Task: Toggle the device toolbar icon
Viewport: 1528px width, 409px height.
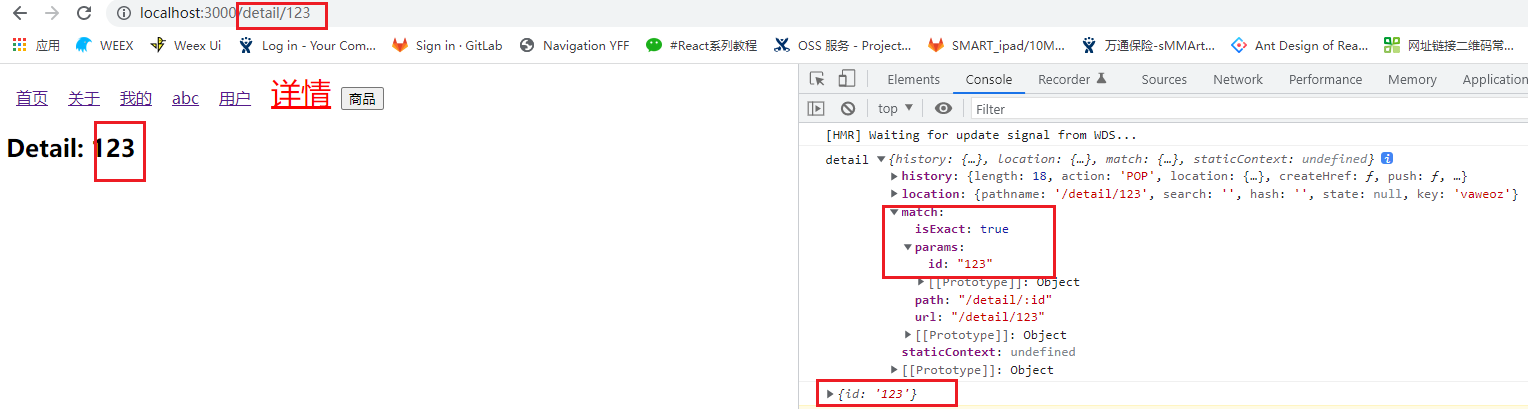Action: pos(846,79)
